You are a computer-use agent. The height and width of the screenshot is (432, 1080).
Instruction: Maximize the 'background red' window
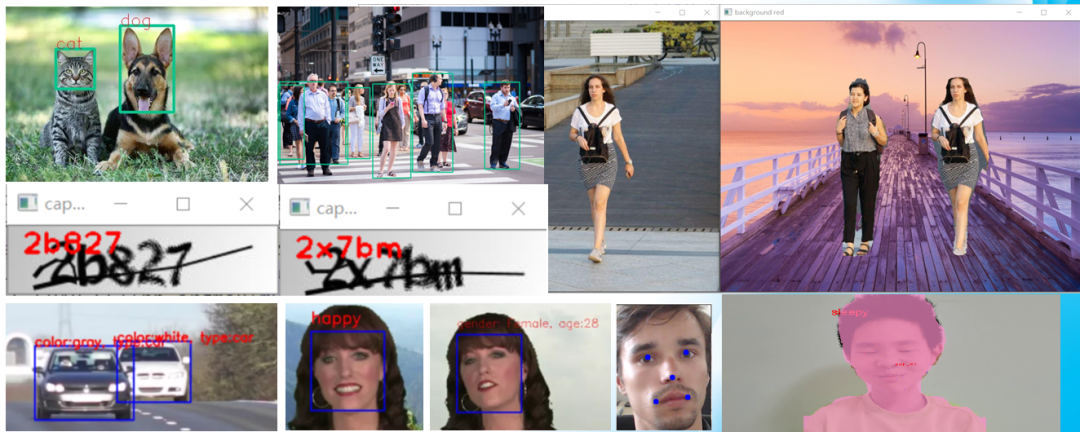[1043, 12]
